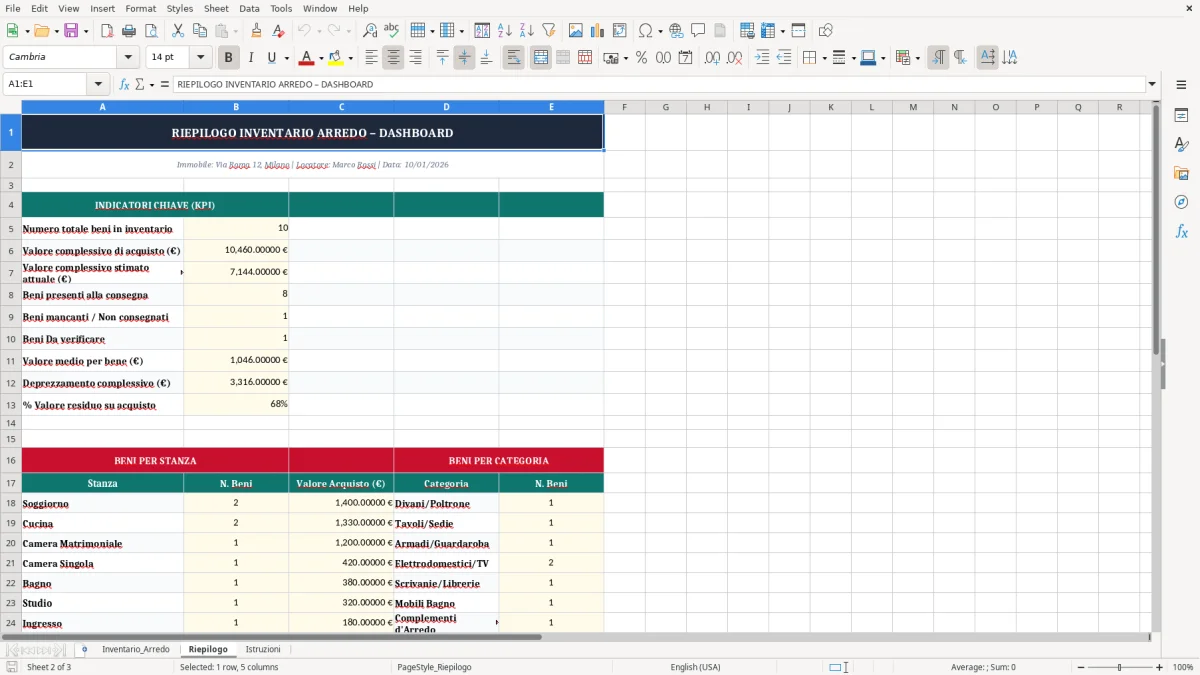Format as date
The image size is (1200, 675).
685,58
